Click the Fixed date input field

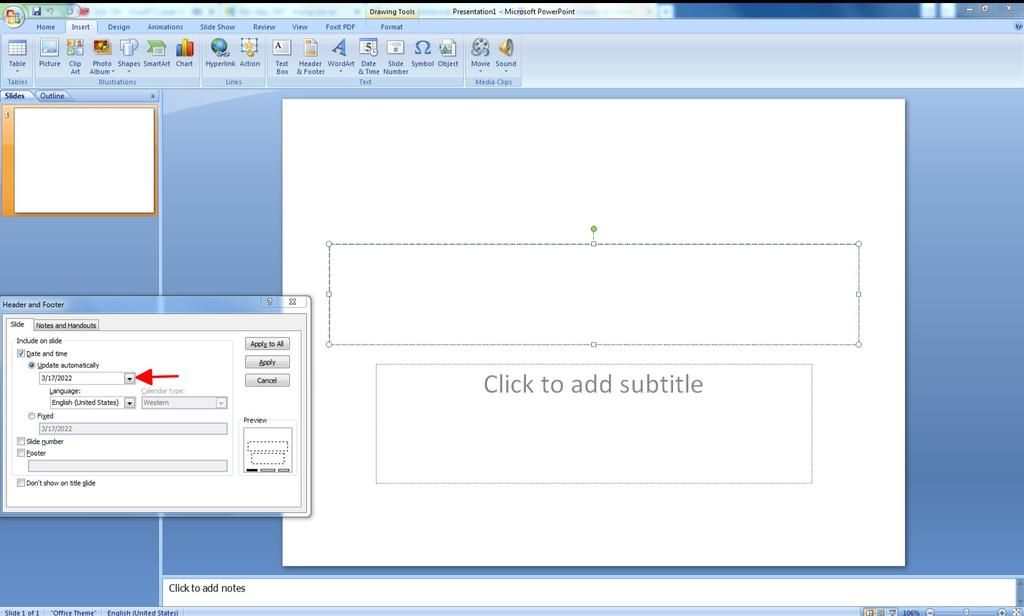coord(133,429)
